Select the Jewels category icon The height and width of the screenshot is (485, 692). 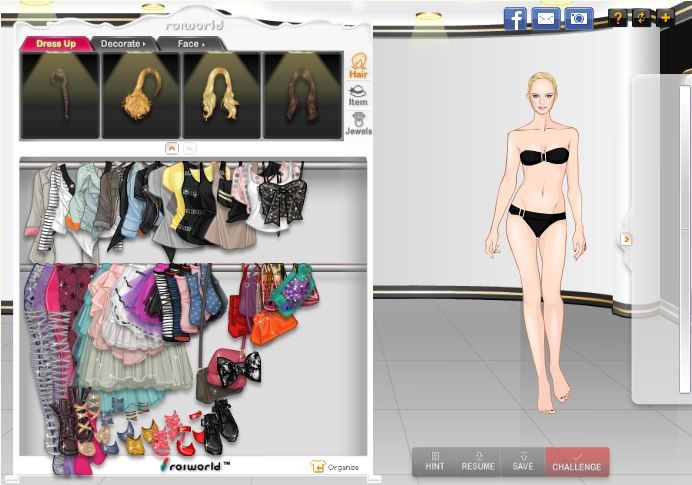tap(357, 124)
